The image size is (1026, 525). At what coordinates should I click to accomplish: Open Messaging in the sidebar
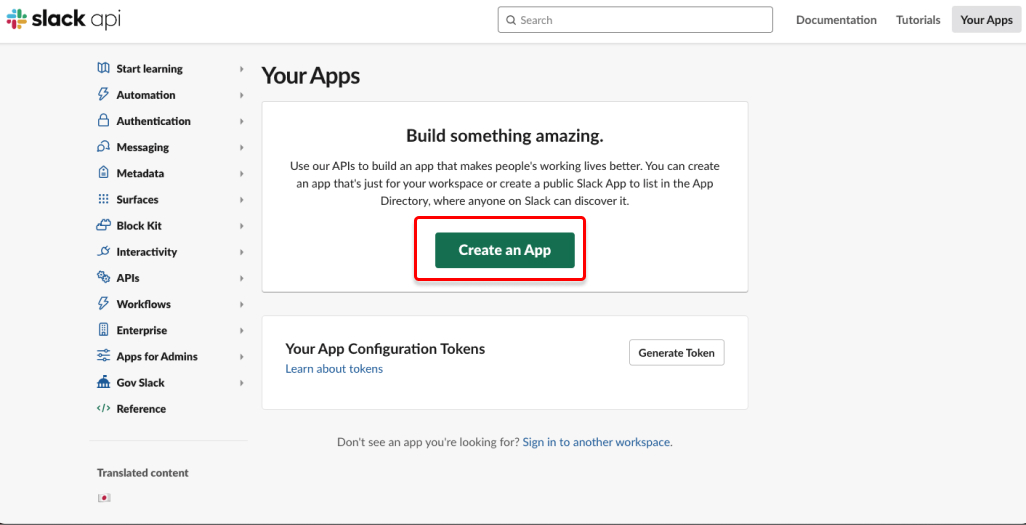(143, 147)
